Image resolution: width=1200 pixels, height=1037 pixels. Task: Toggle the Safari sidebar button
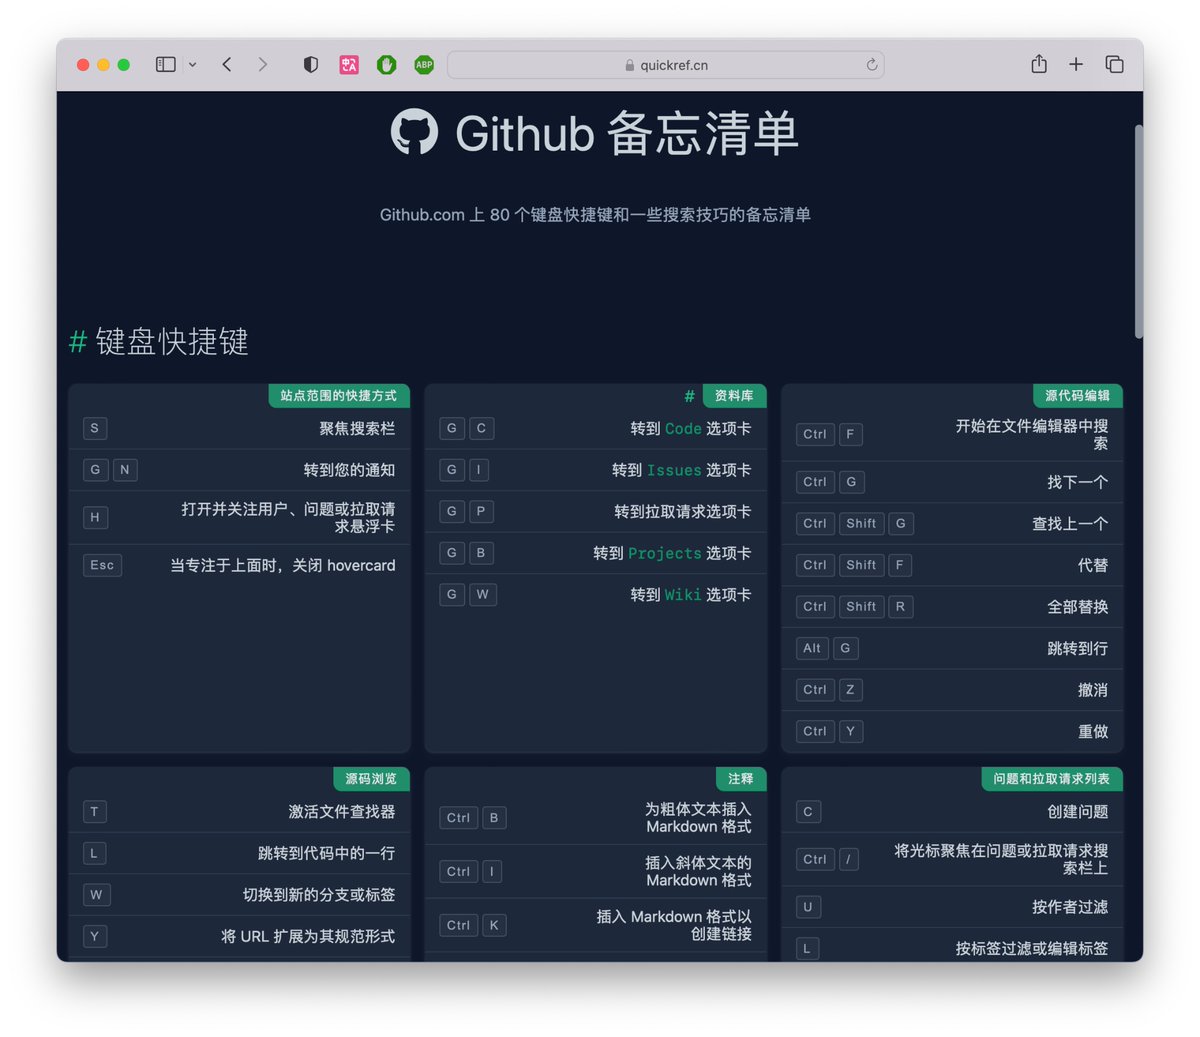(166, 64)
